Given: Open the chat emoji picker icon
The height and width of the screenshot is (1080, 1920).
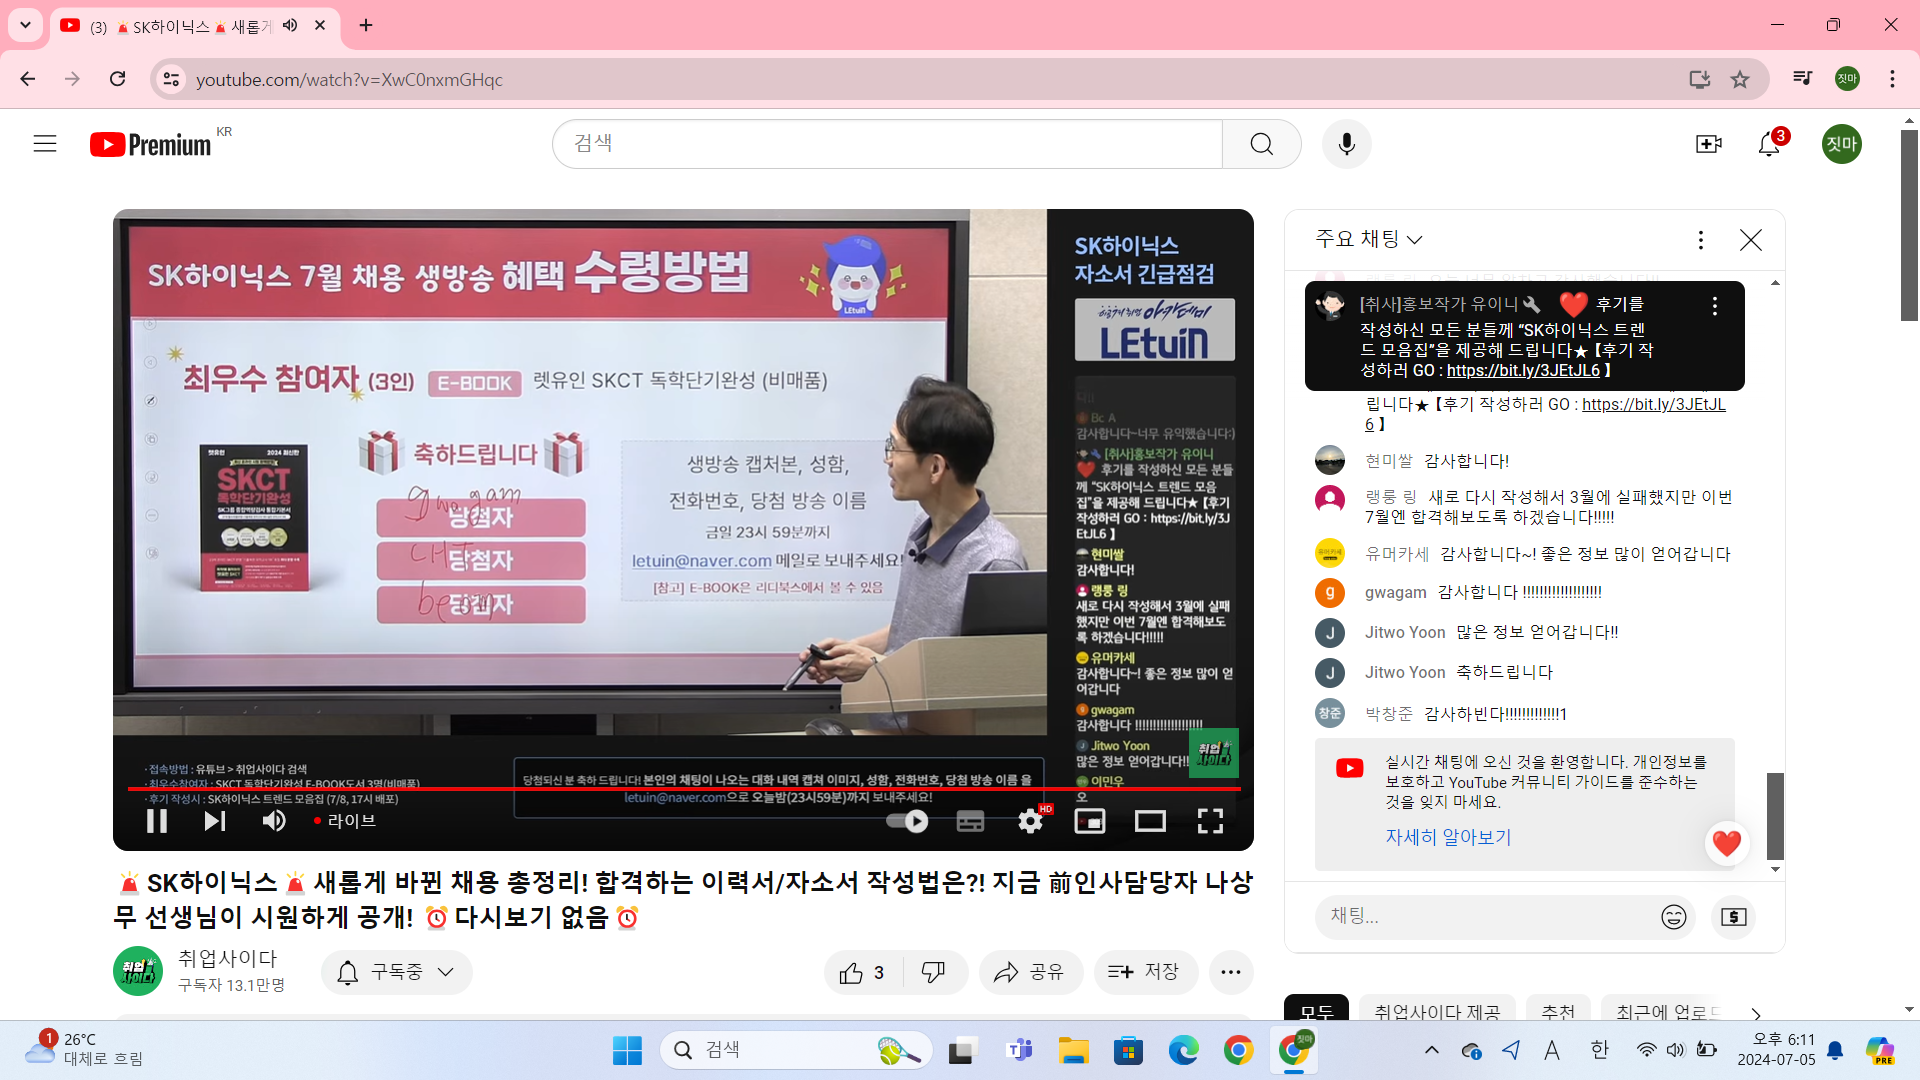Looking at the screenshot, I should click(x=1673, y=917).
